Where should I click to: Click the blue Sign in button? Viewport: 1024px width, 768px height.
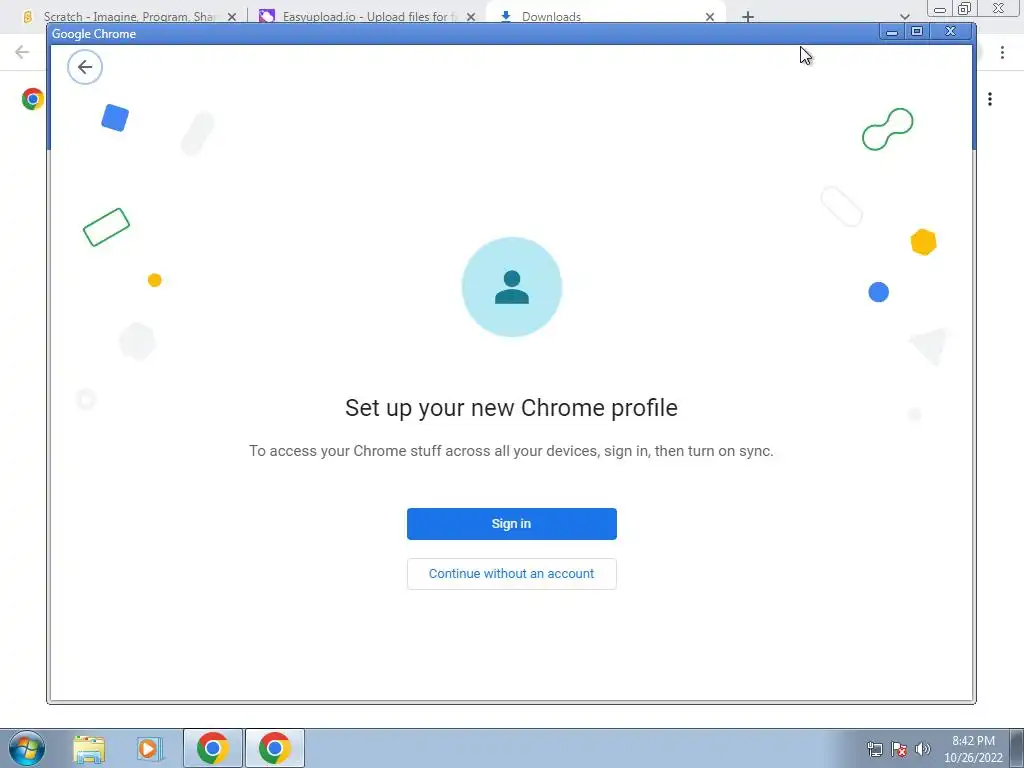click(x=511, y=524)
